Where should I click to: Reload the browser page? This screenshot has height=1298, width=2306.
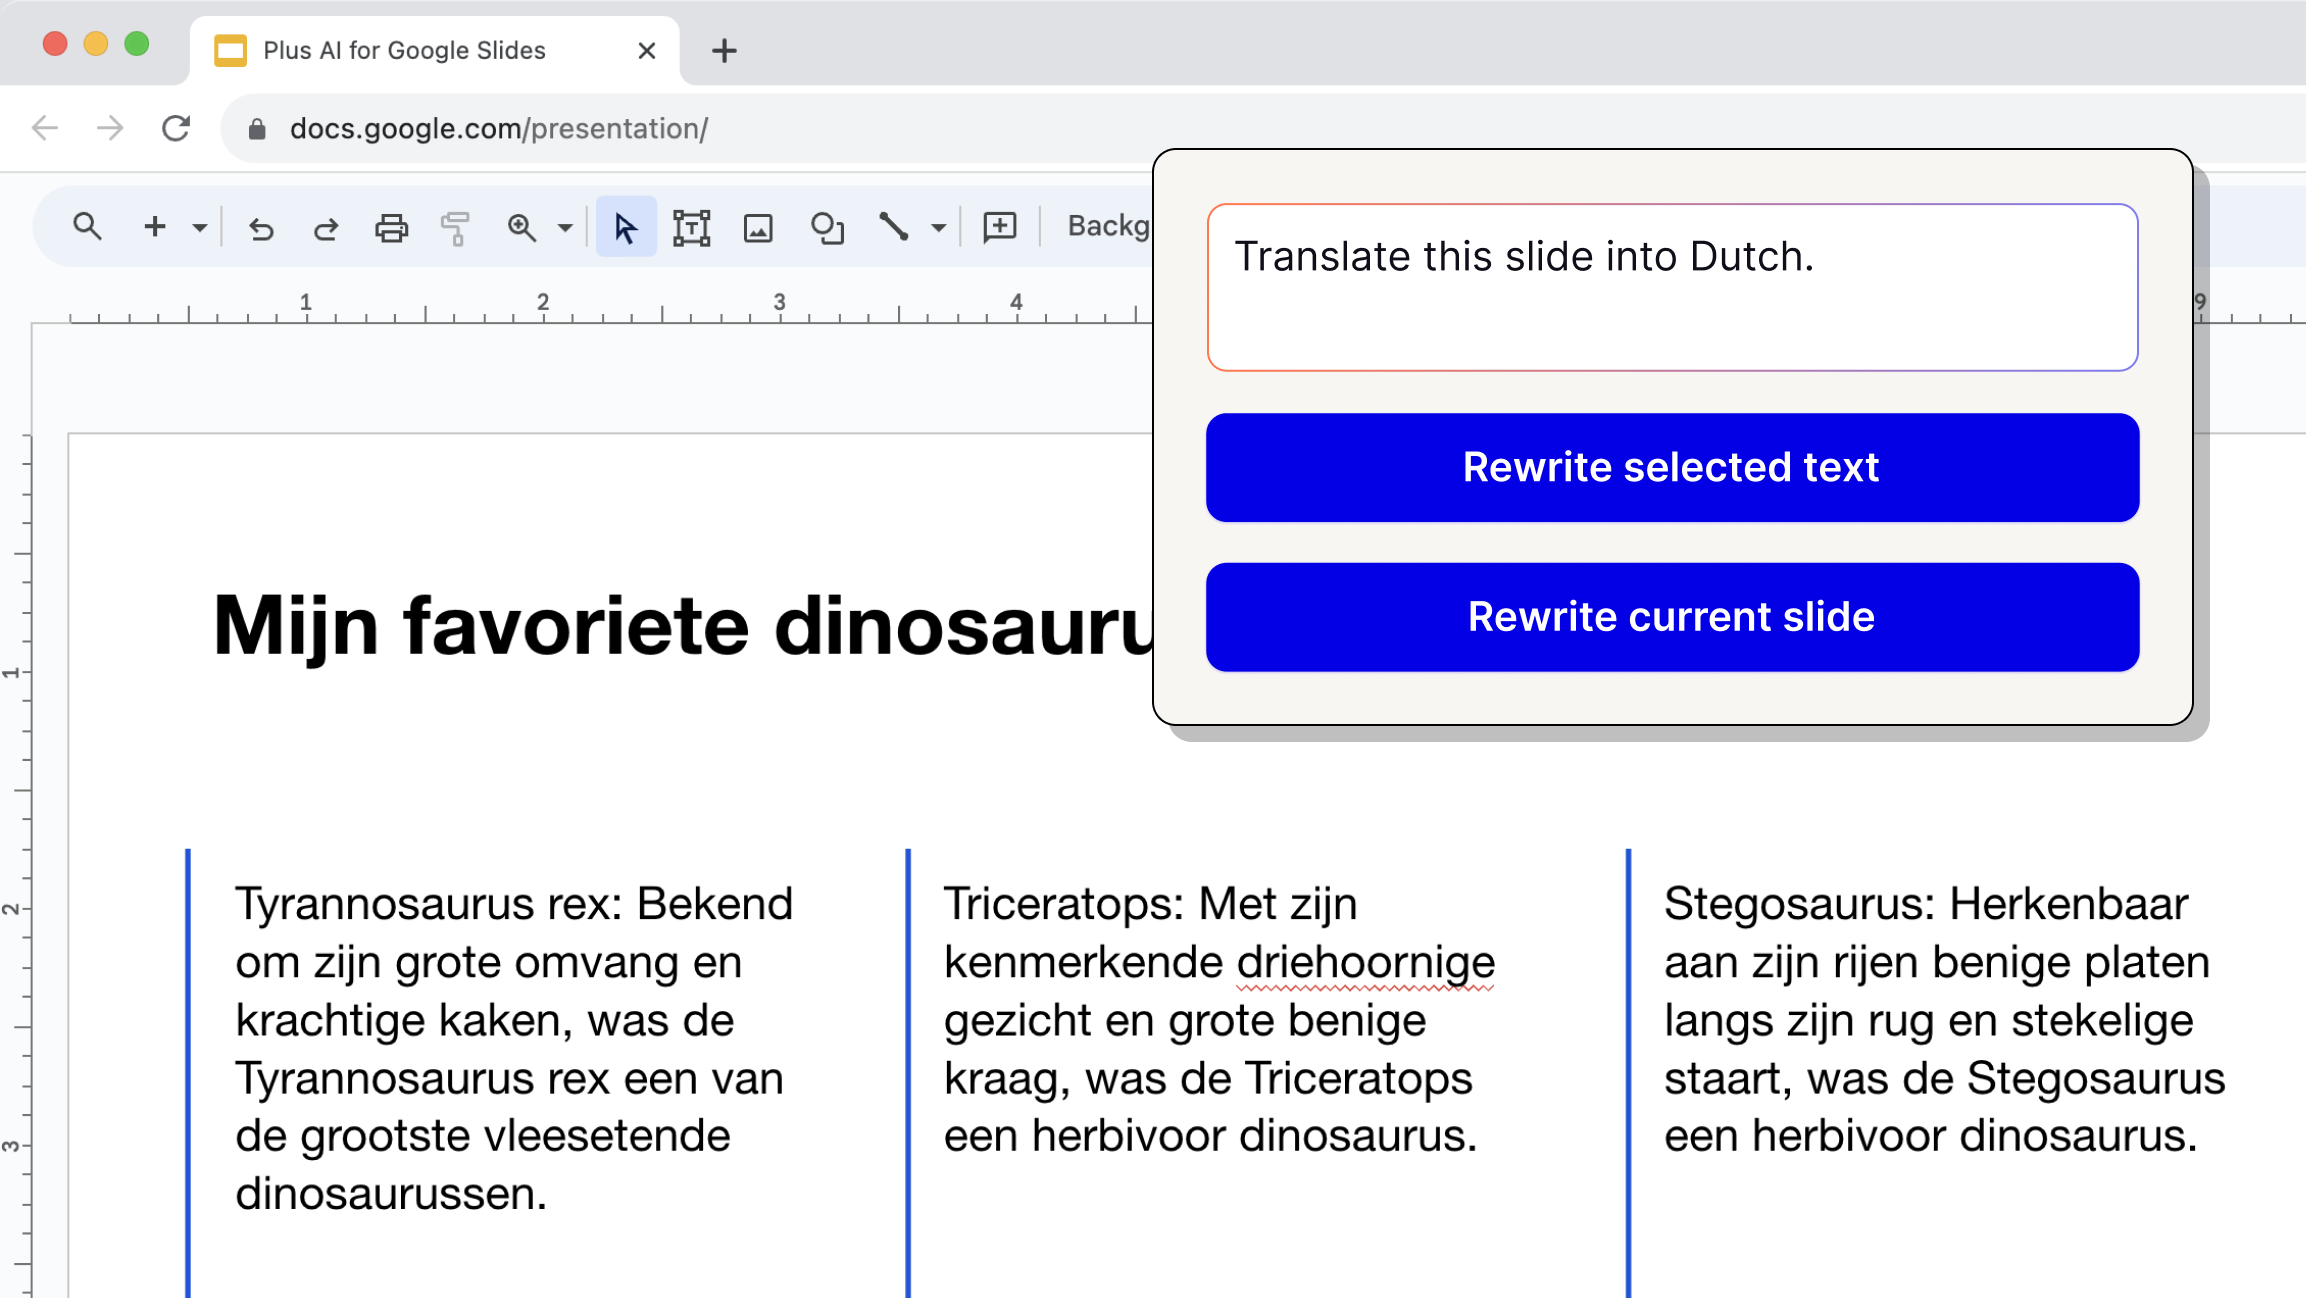point(176,128)
